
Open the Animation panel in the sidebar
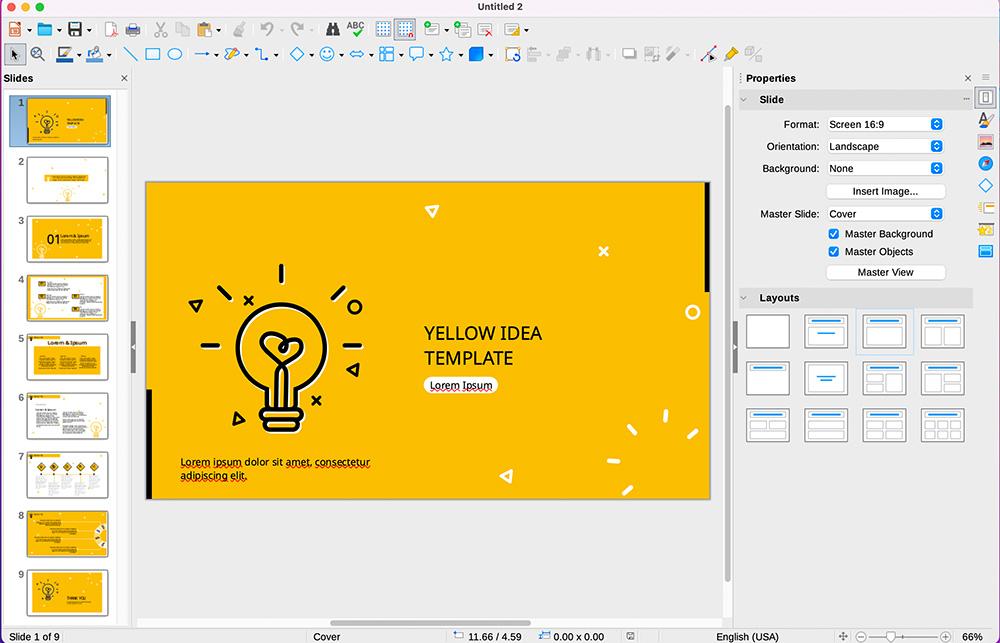coord(986,230)
